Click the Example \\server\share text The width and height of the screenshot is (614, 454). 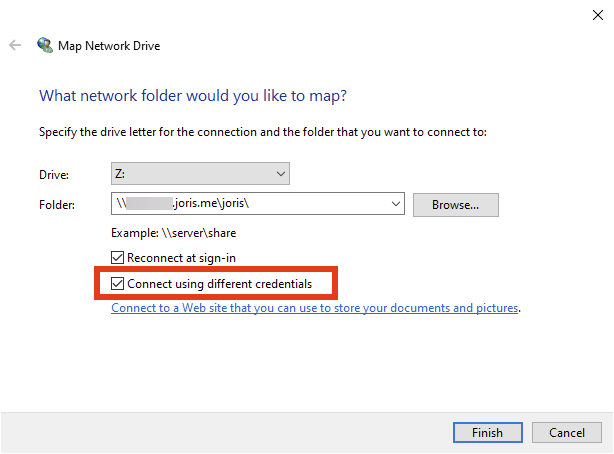pyautogui.click(x=175, y=233)
